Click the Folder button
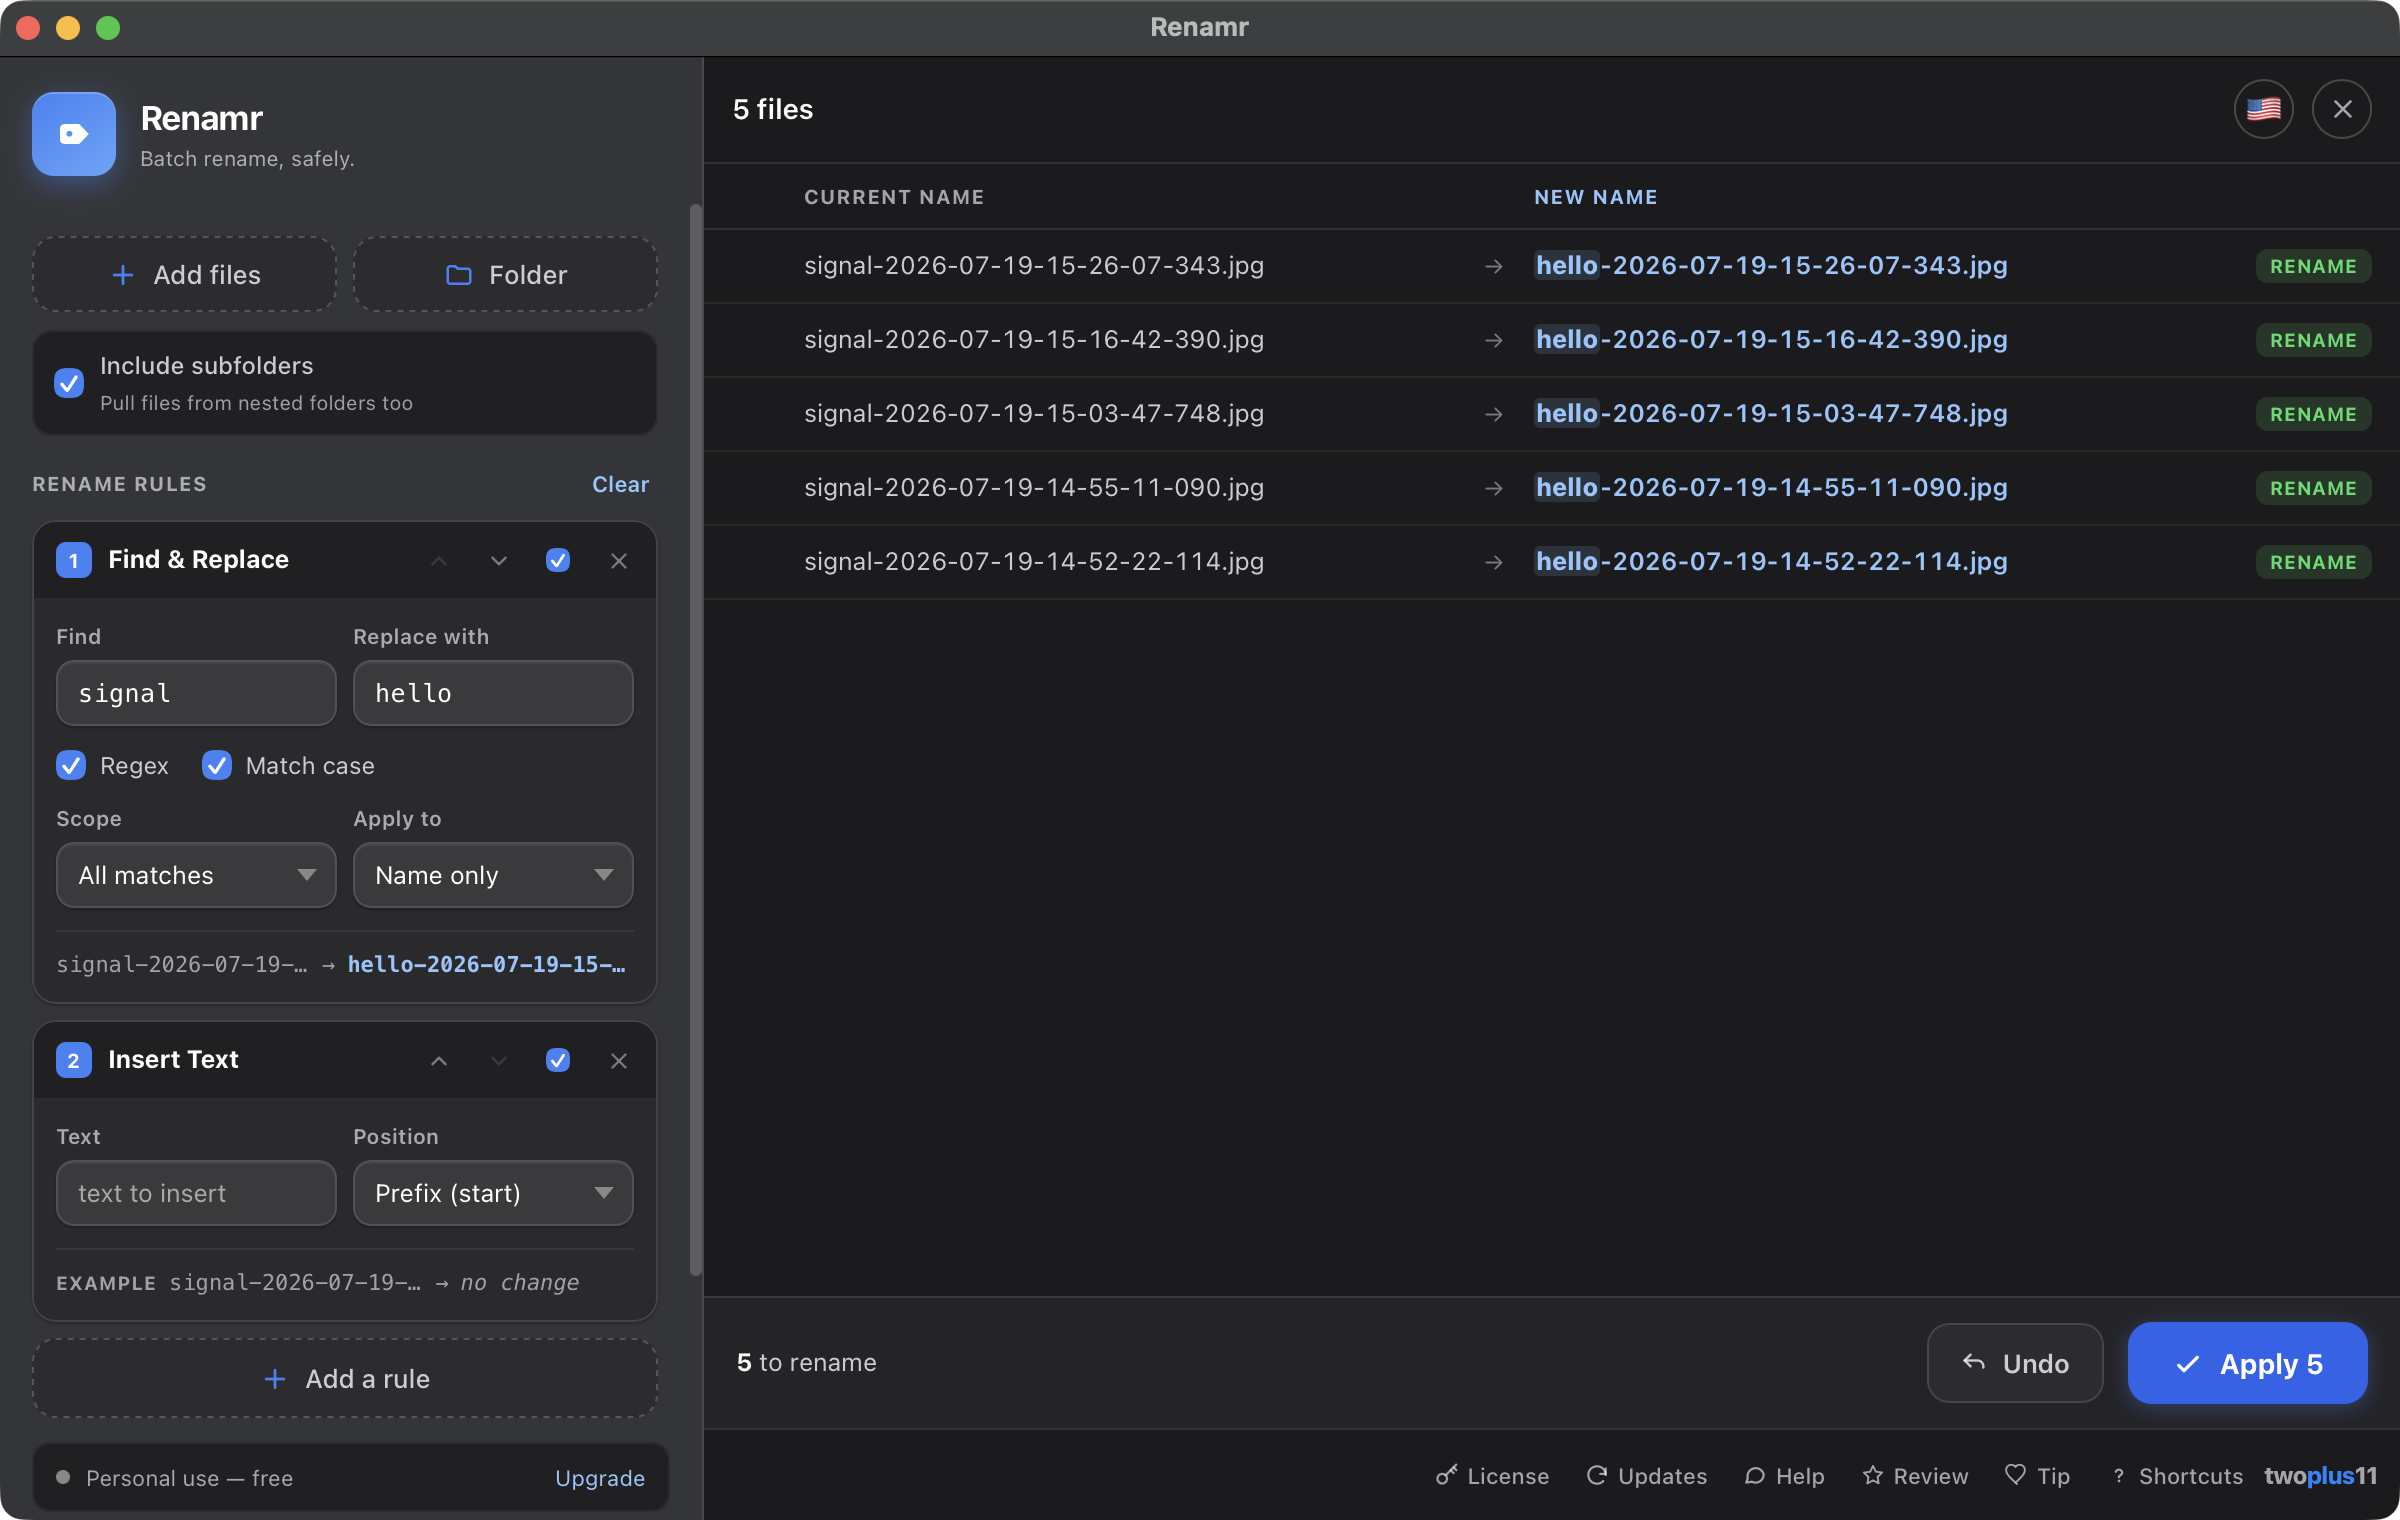Viewport: 2400px width, 1520px height. [x=505, y=275]
